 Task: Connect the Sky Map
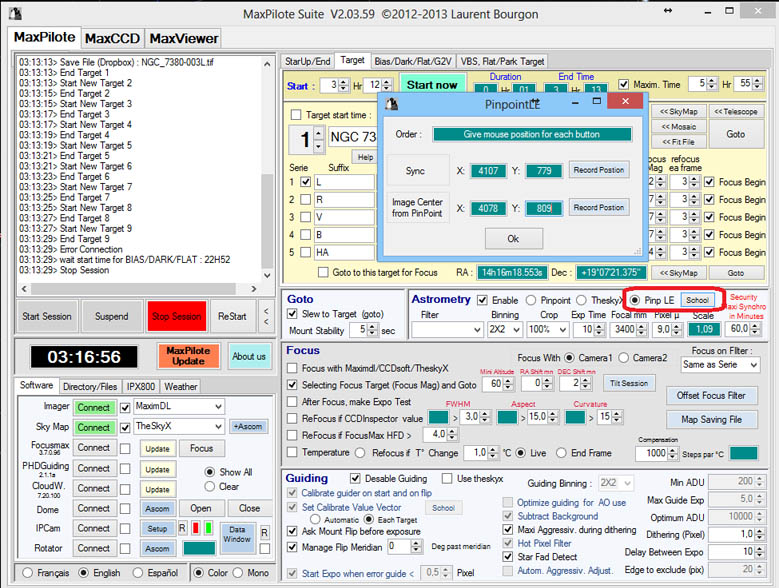(93, 427)
